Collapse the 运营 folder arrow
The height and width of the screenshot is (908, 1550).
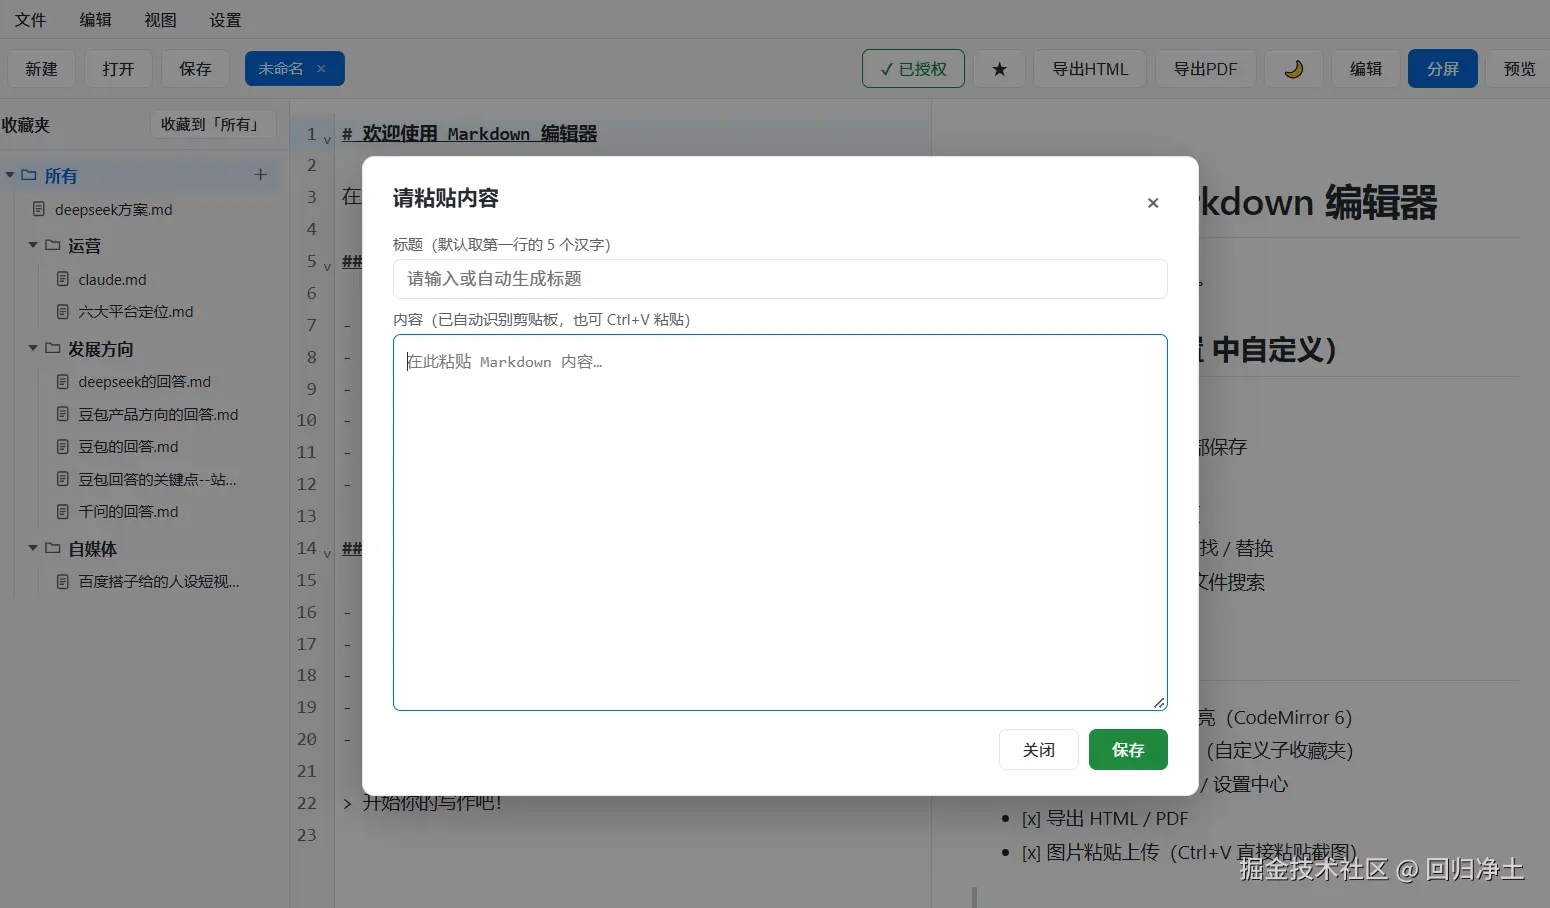point(33,245)
